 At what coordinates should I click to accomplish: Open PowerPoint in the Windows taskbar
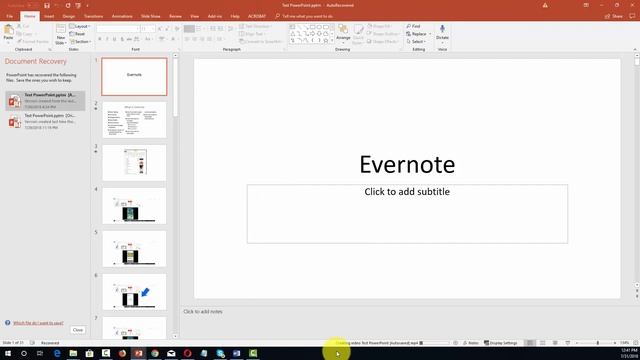(139, 353)
